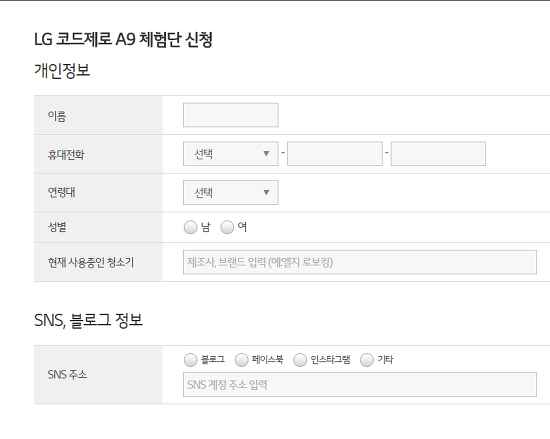This screenshot has height=439, width=550.
Task: Click the arrow icon of the 연령대 selector
Action: (266, 193)
